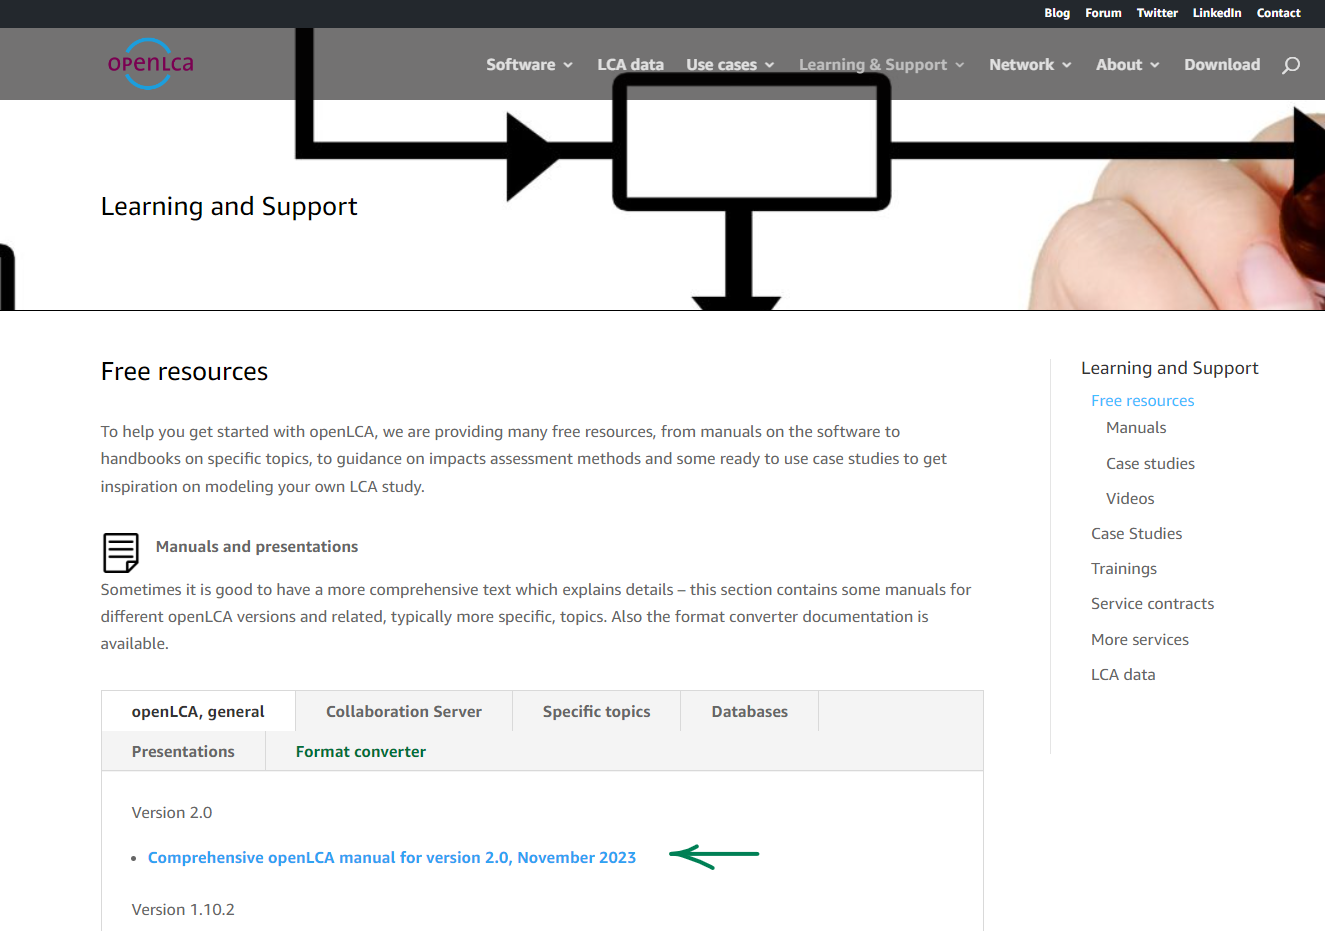The image size is (1325, 931).
Task: Click the manuals document icon
Action: pyautogui.click(x=121, y=552)
